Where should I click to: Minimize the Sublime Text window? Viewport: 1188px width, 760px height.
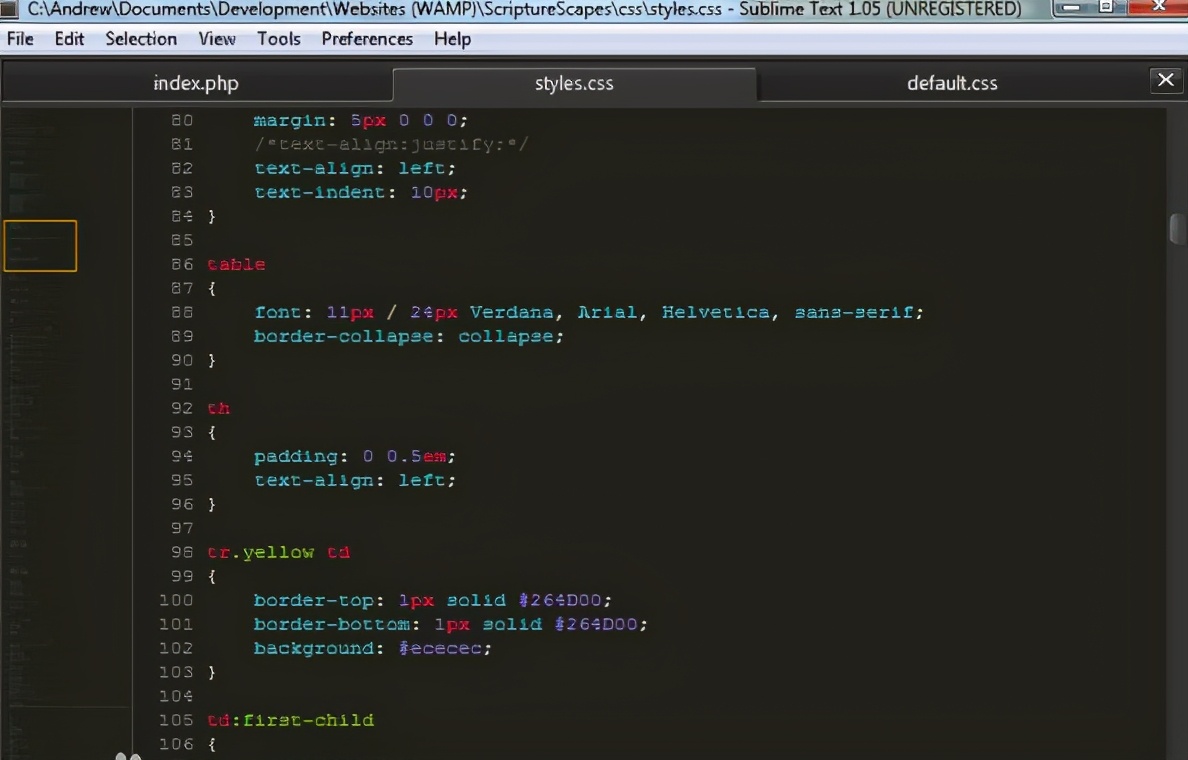click(1072, 8)
